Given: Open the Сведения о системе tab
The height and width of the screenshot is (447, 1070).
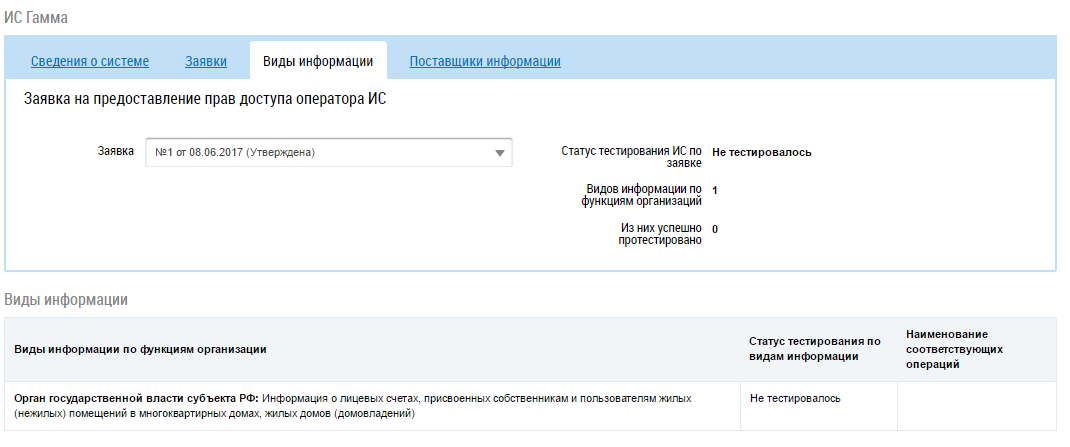Looking at the screenshot, I should point(89,61).
